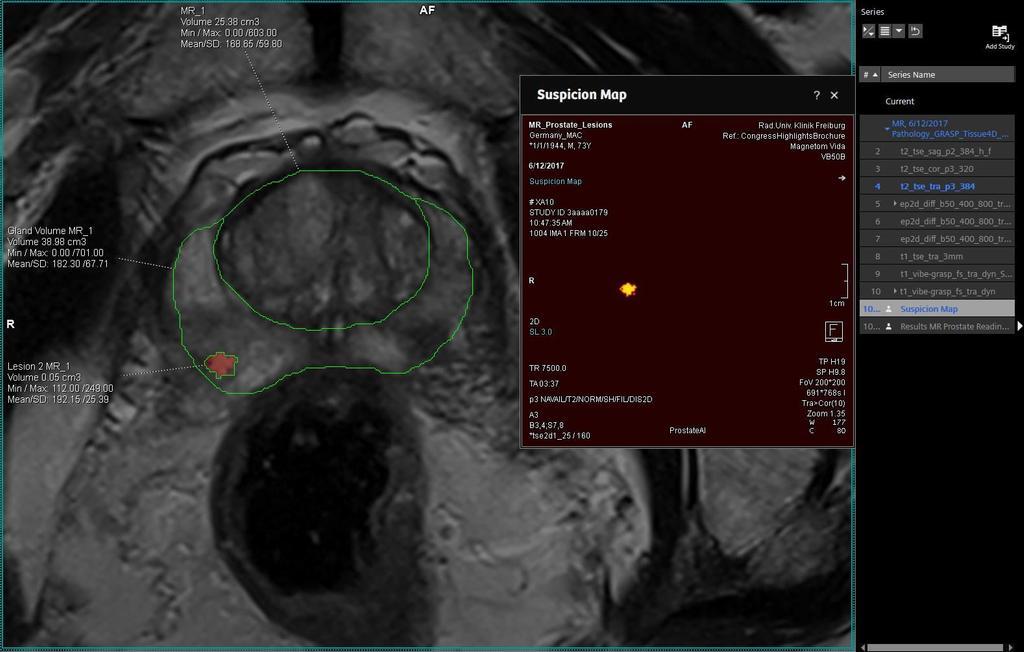Expand the t1_vibe-grasp_fs_tra_dyn series 10

tap(895, 291)
